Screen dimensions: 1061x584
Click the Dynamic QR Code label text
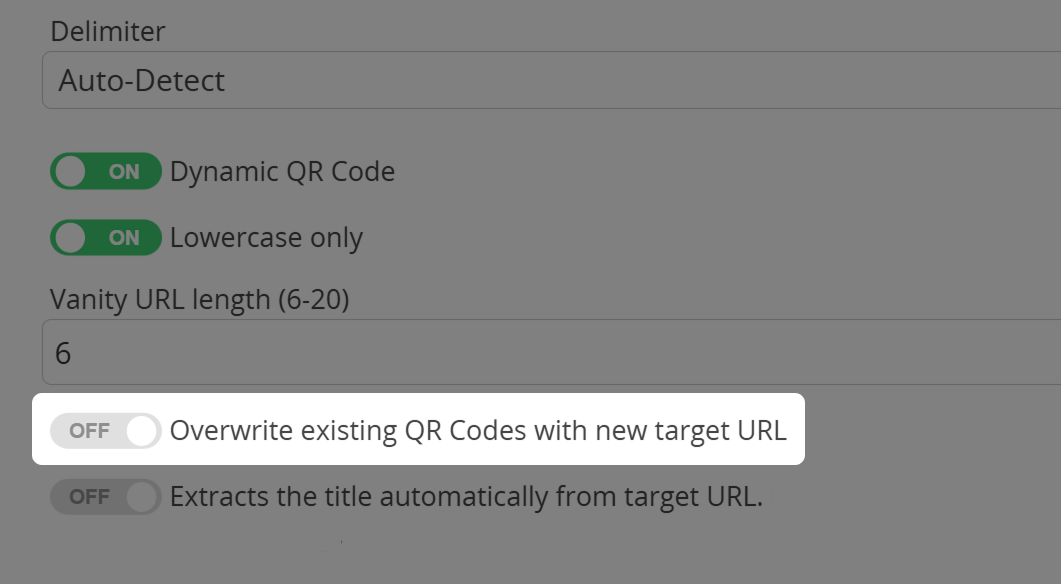(282, 171)
